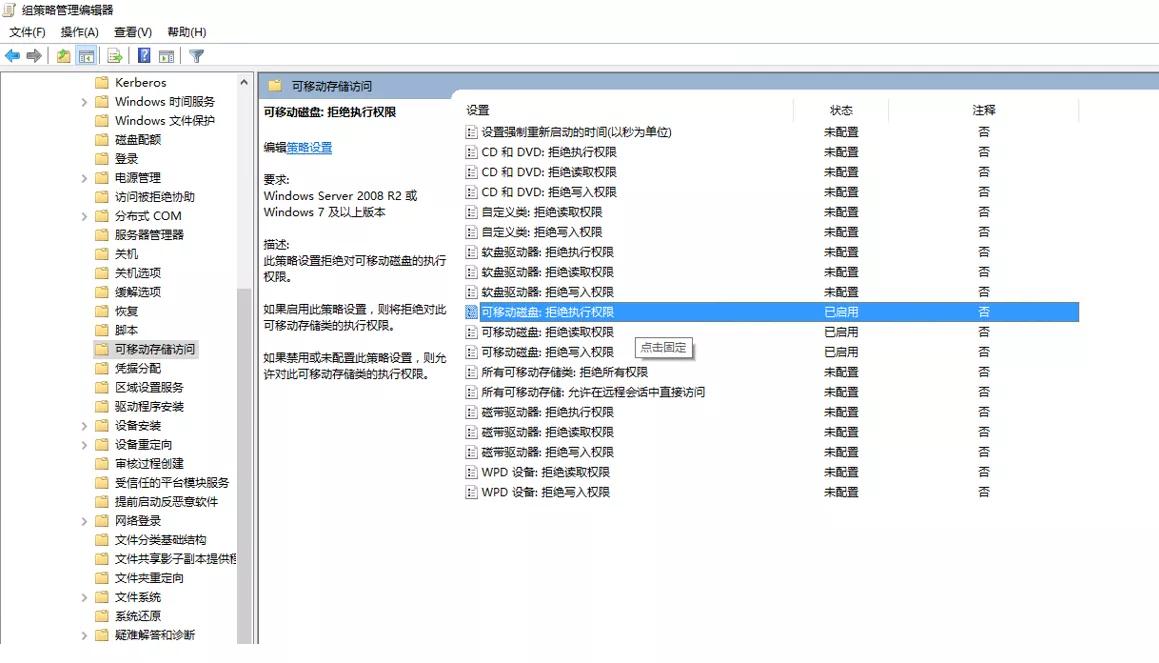Expand the 设备安装 node
The height and width of the screenshot is (663, 1159).
84,425
